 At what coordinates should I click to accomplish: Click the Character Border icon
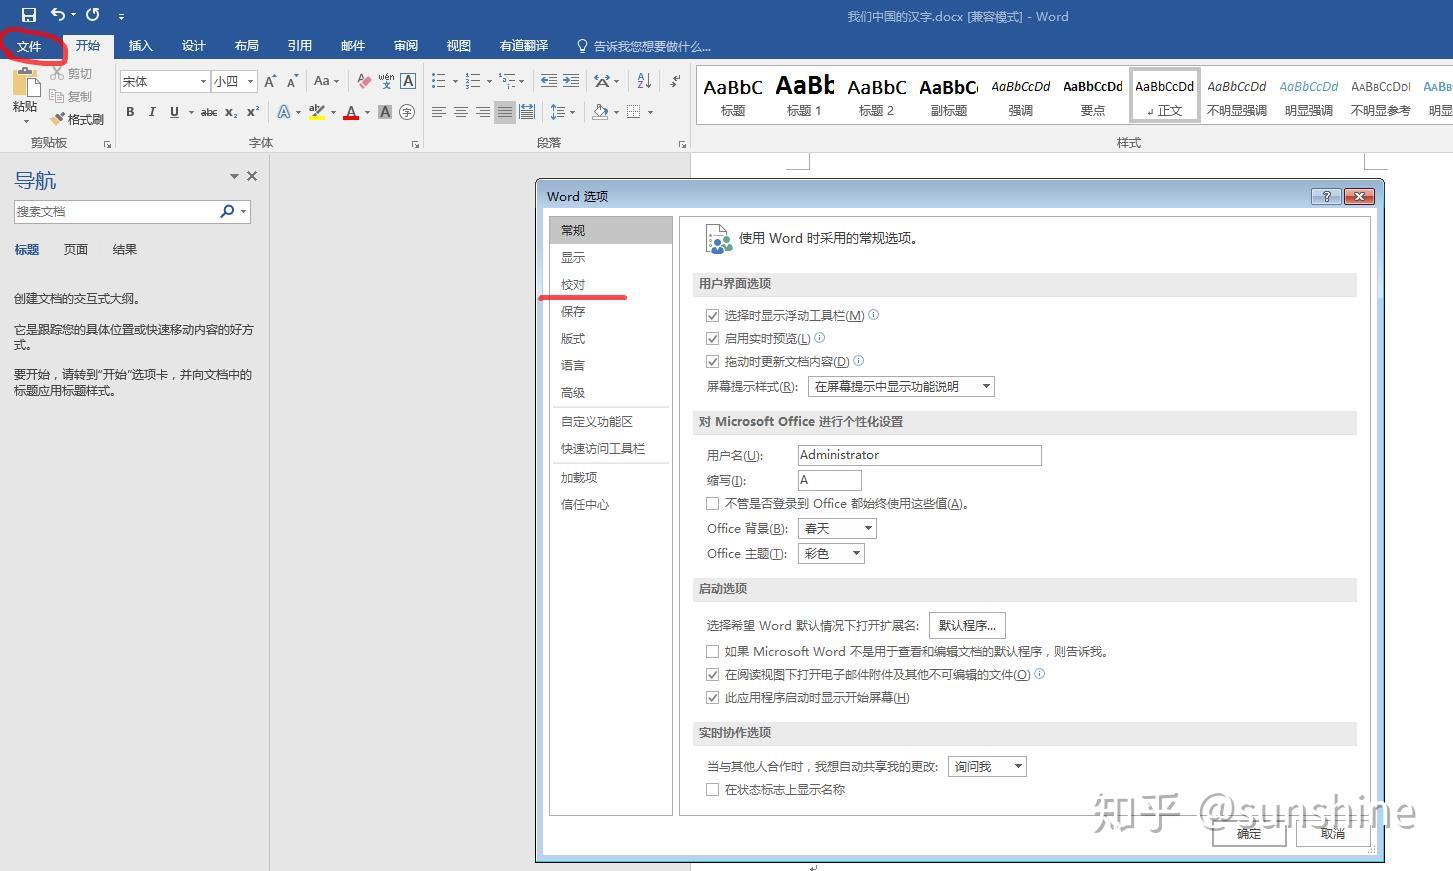(408, 81)
